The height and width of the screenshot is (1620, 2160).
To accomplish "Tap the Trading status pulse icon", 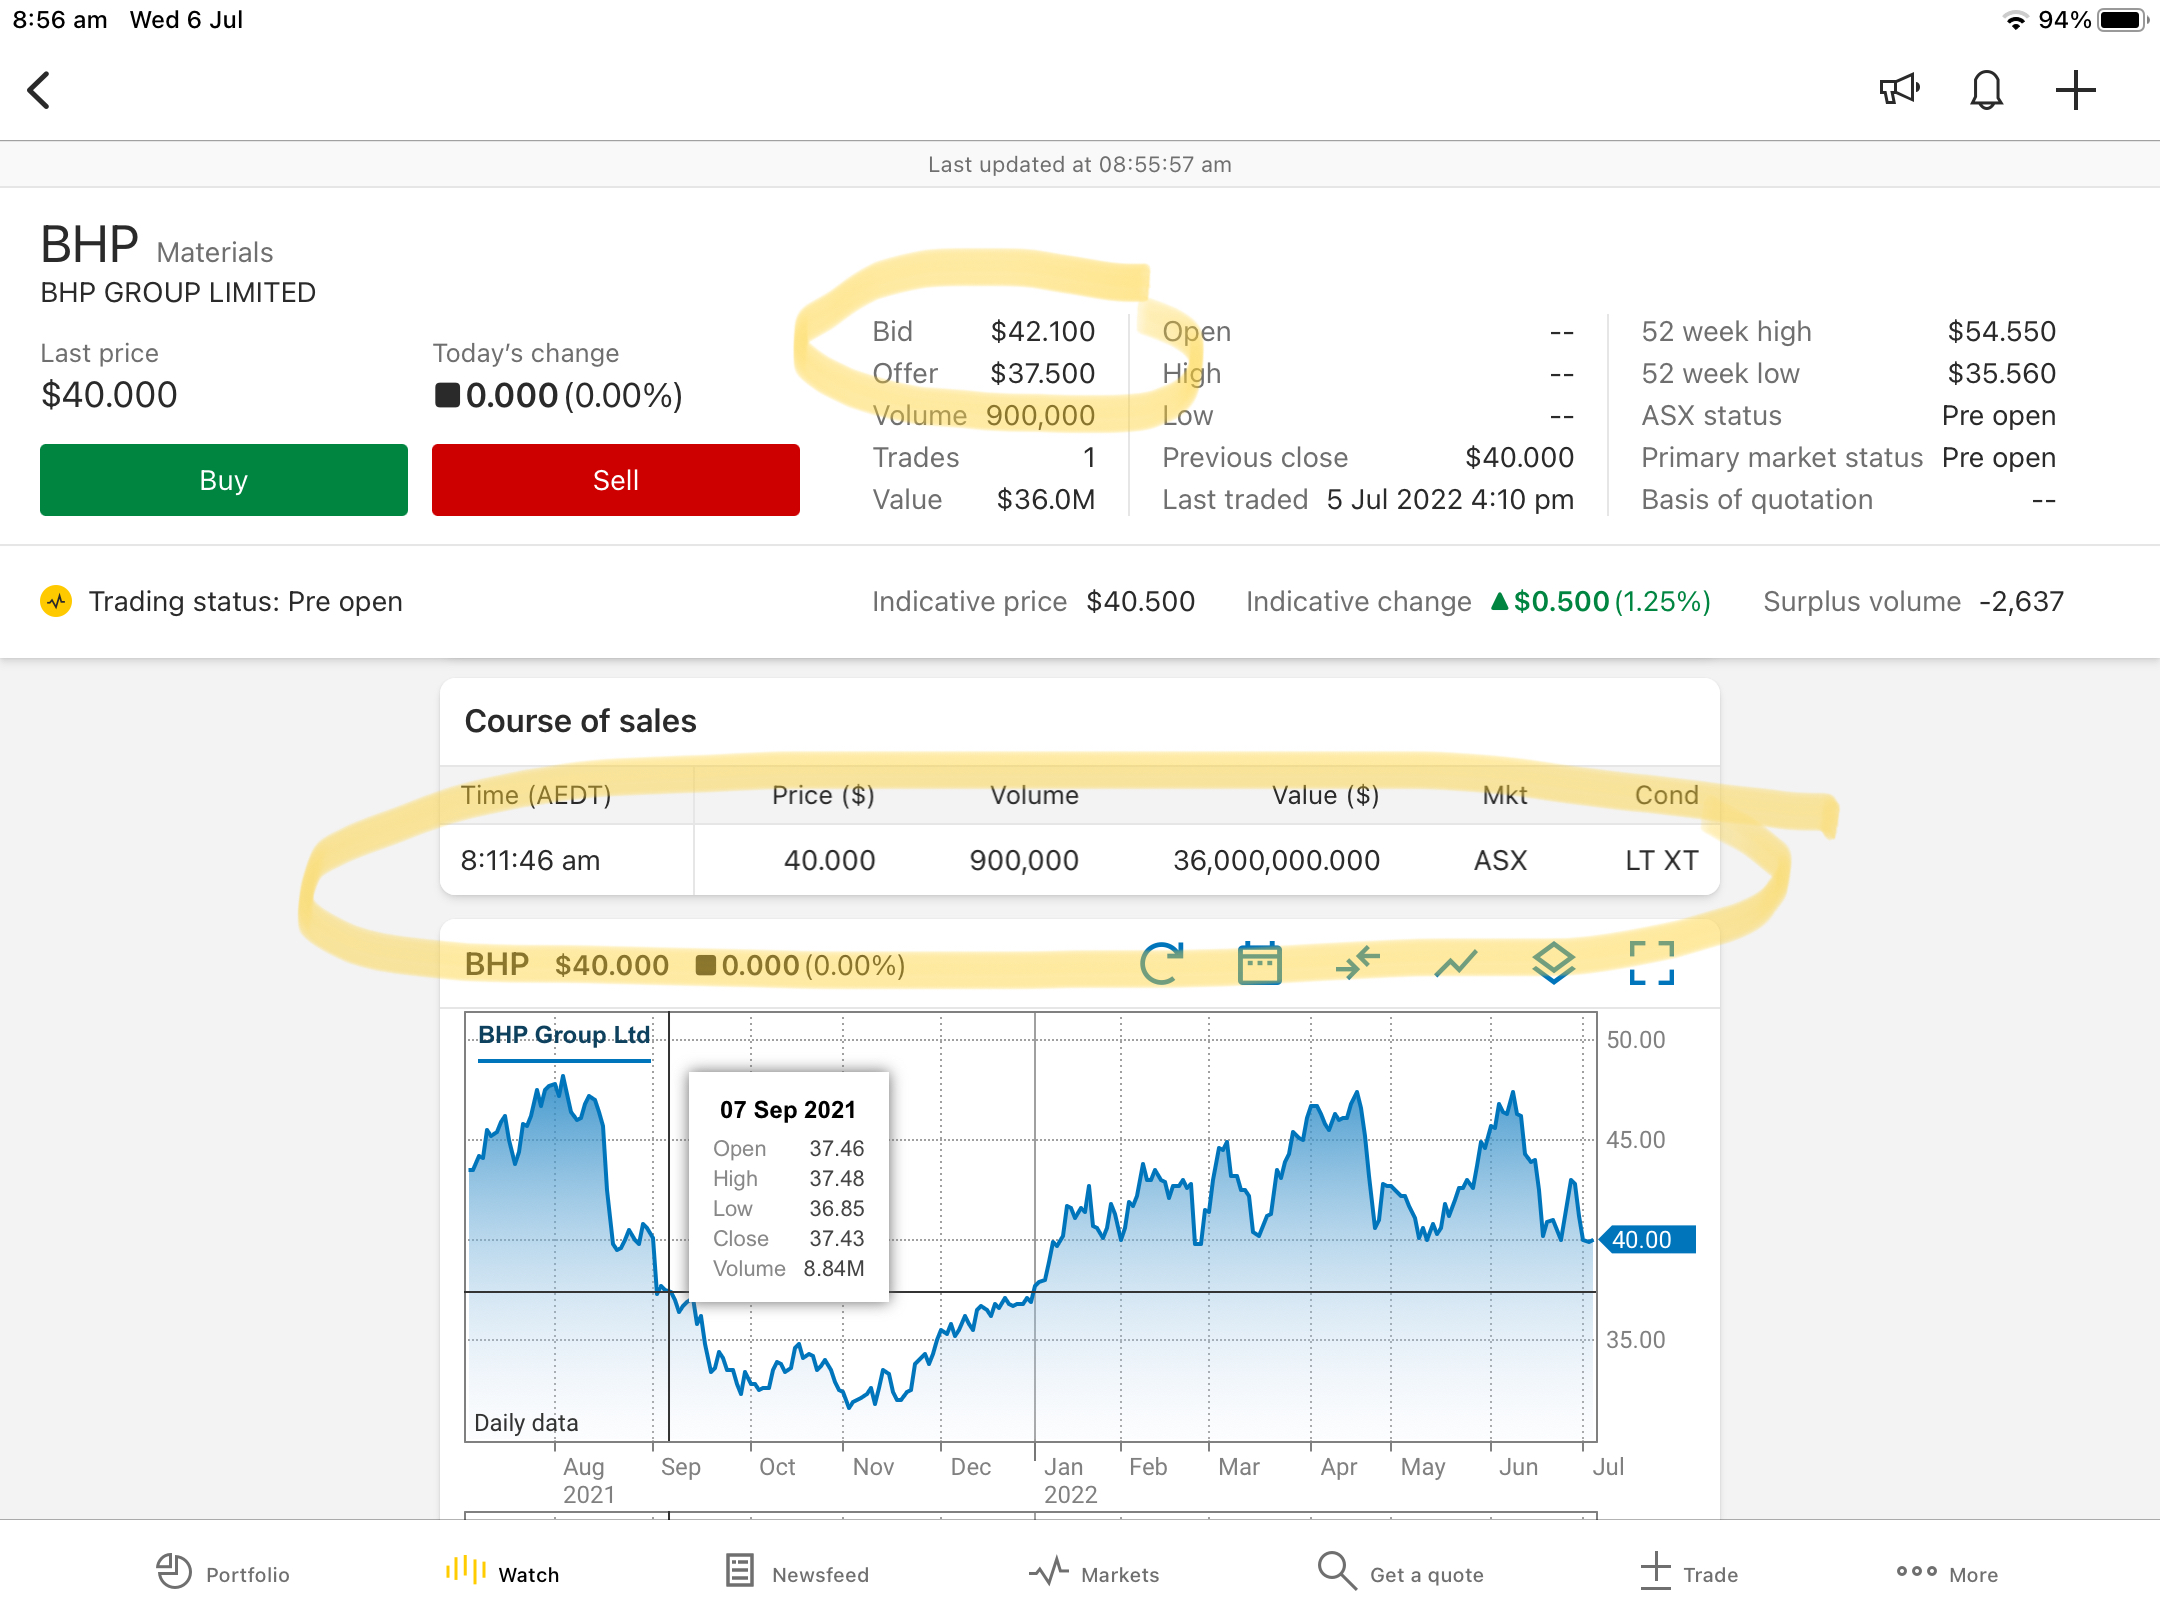I will (56, 601).
